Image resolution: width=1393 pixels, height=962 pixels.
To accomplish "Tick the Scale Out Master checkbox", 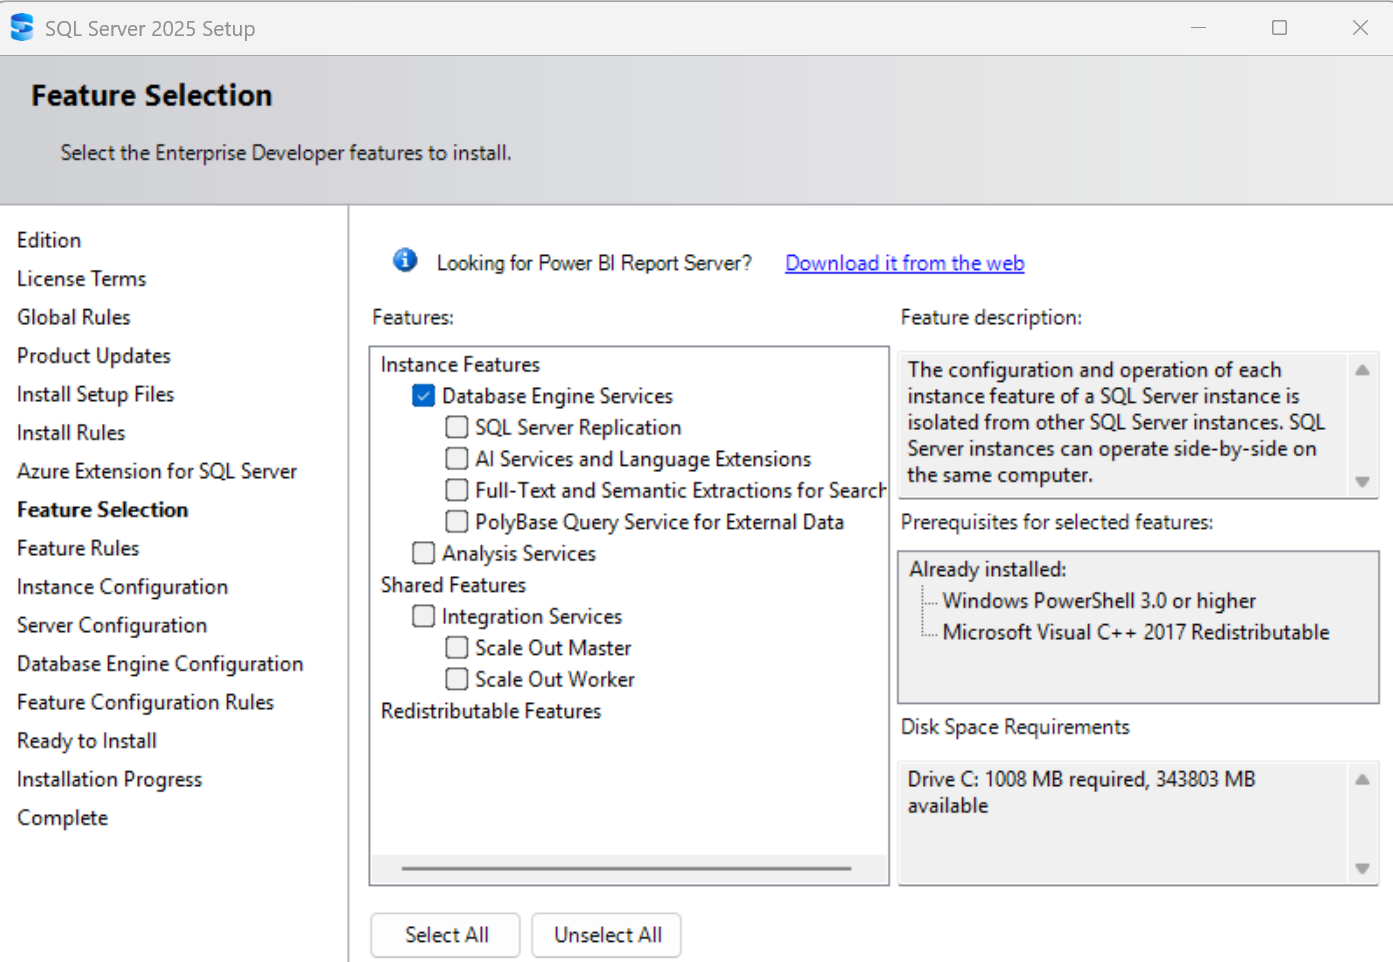I will tap(457, 648).
